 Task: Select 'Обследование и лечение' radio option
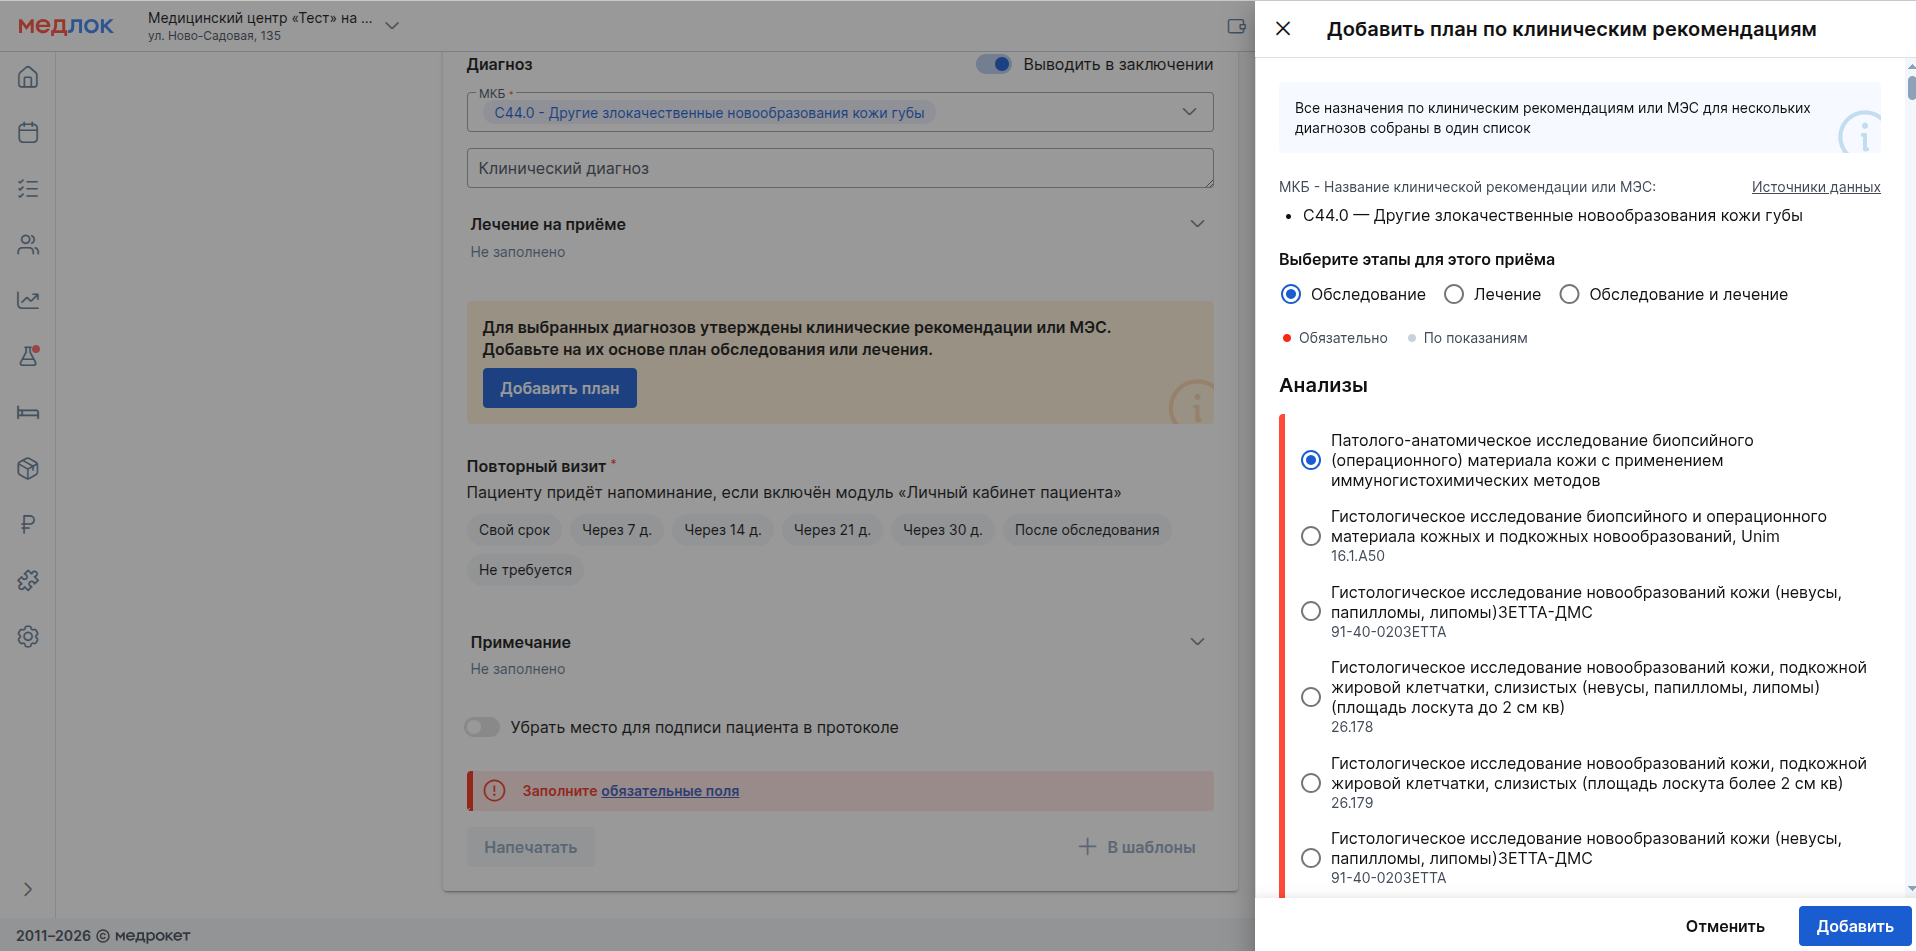tap(1570, 294)
